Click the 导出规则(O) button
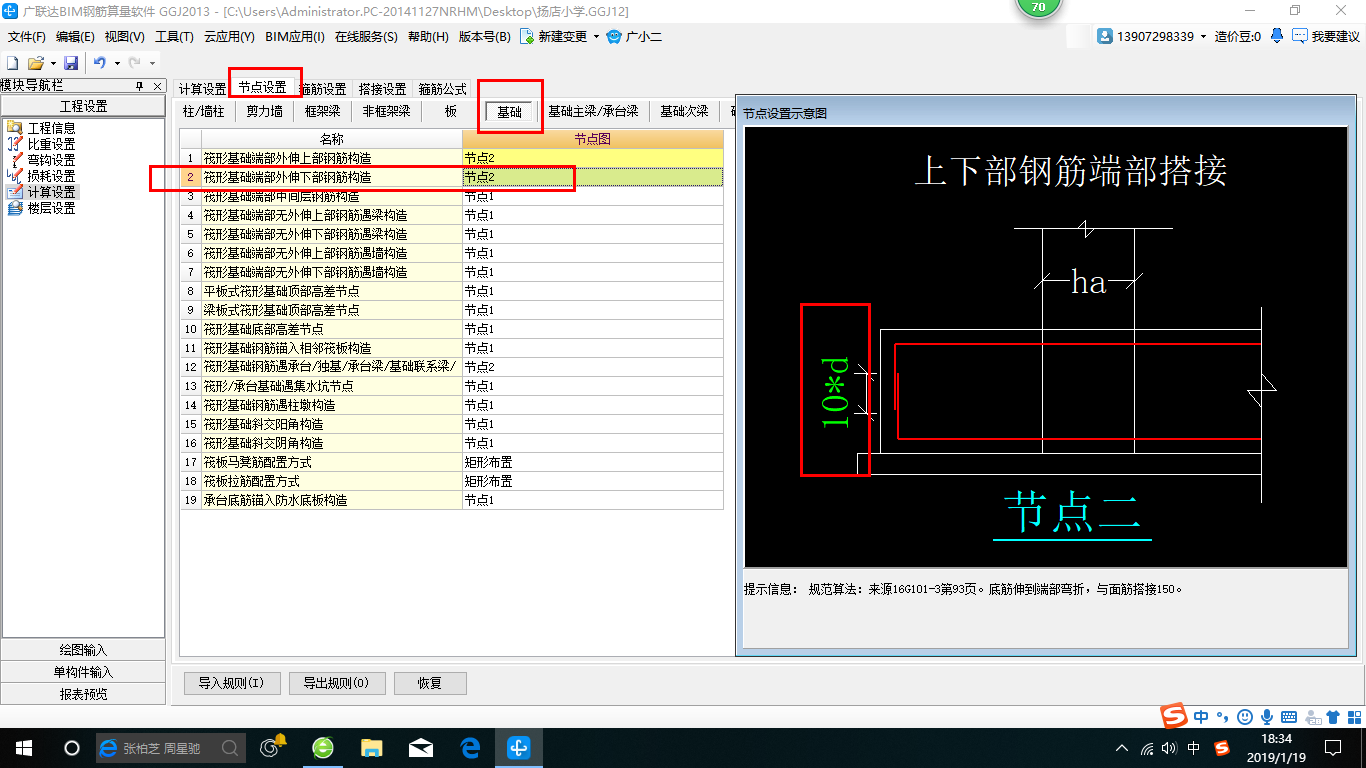This screenshot has width=1366, height=768. [335, 684]
